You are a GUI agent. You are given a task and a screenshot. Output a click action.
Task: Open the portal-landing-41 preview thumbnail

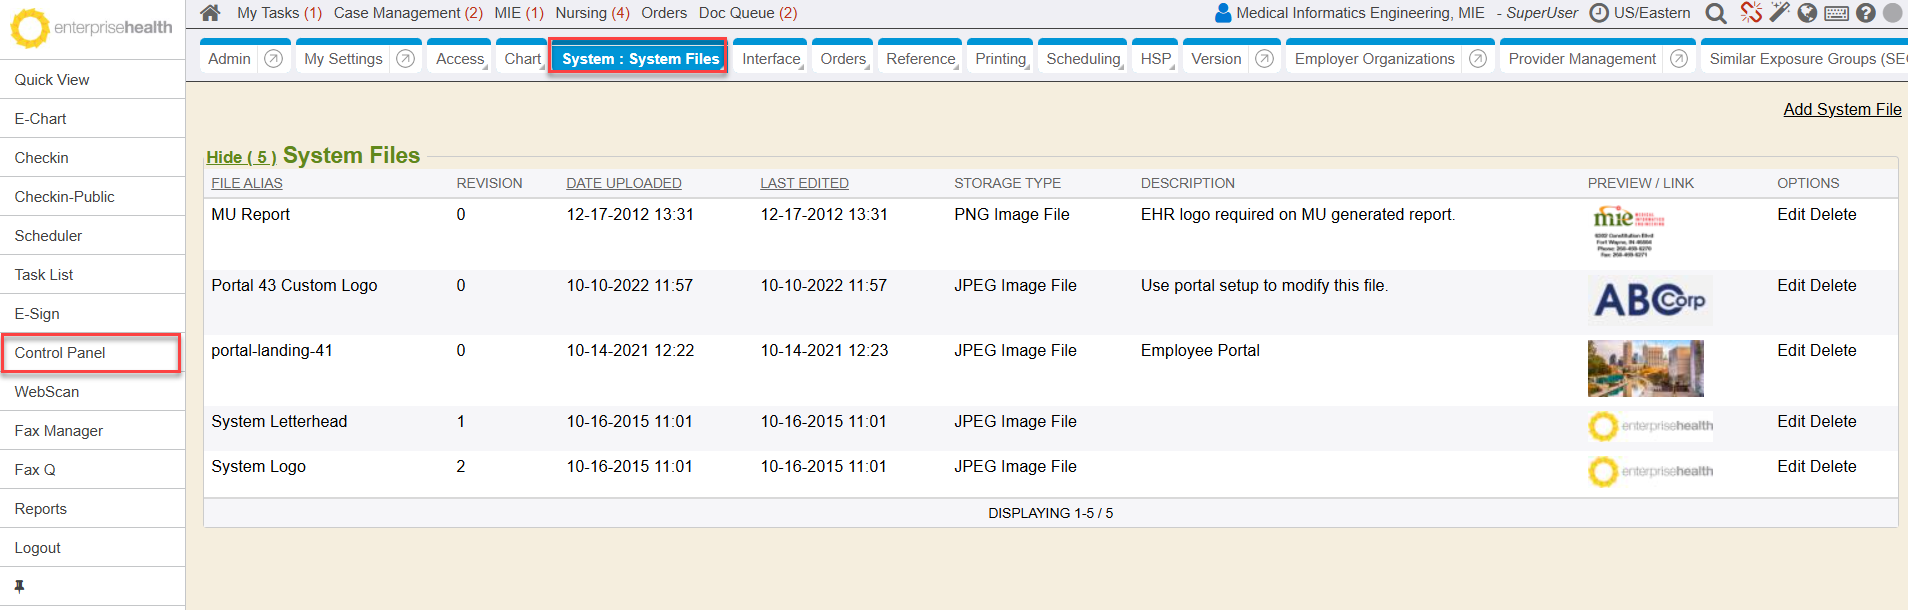[1645, 368]
